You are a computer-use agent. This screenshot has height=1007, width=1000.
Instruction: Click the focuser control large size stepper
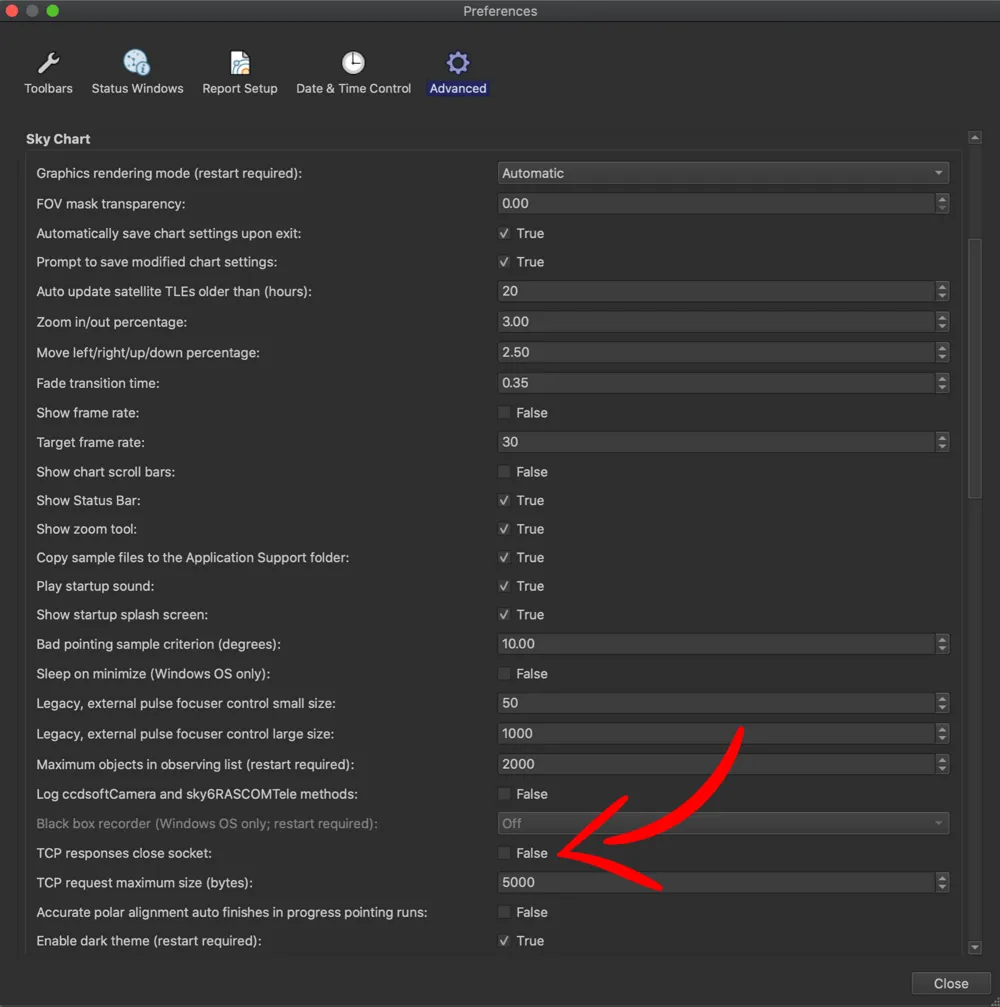942,733
